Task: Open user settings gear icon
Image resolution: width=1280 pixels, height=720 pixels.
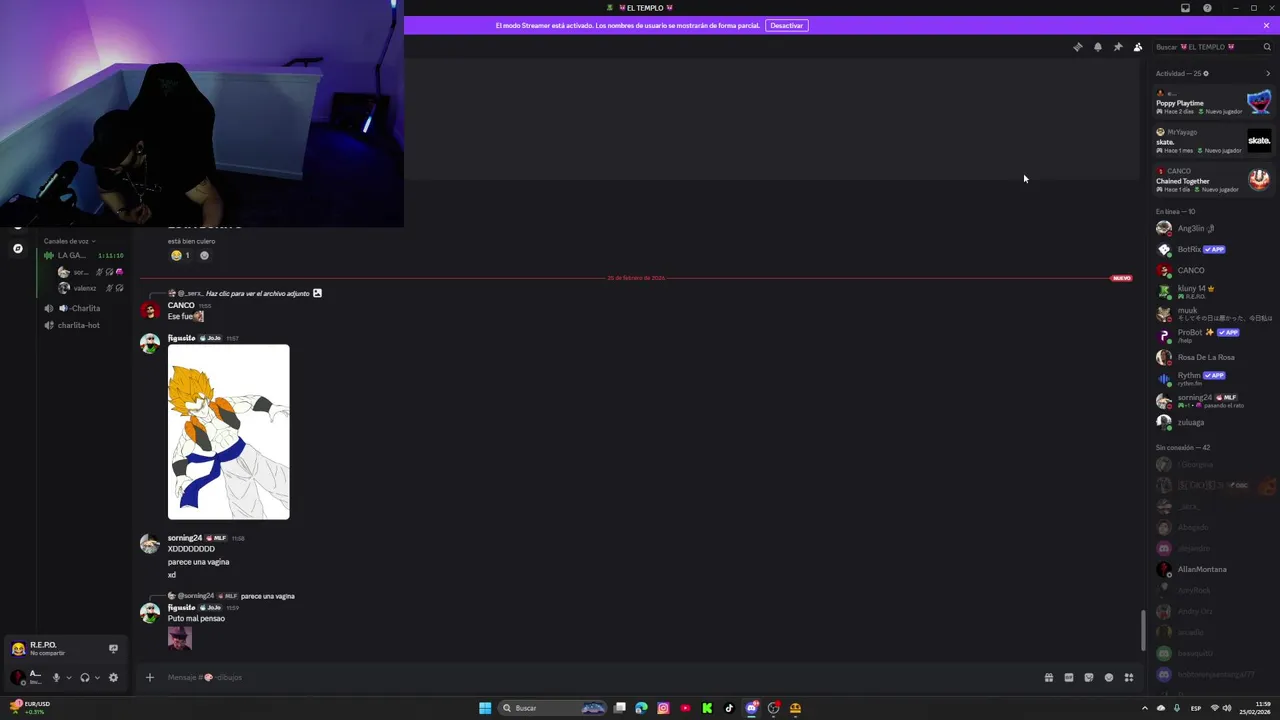Action: pos(113,677)
